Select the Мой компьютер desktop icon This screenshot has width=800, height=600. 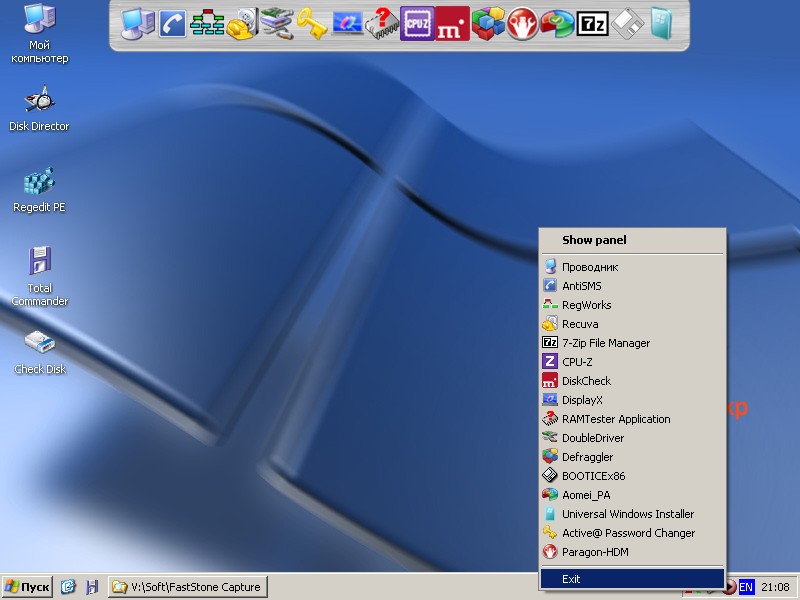40,34
